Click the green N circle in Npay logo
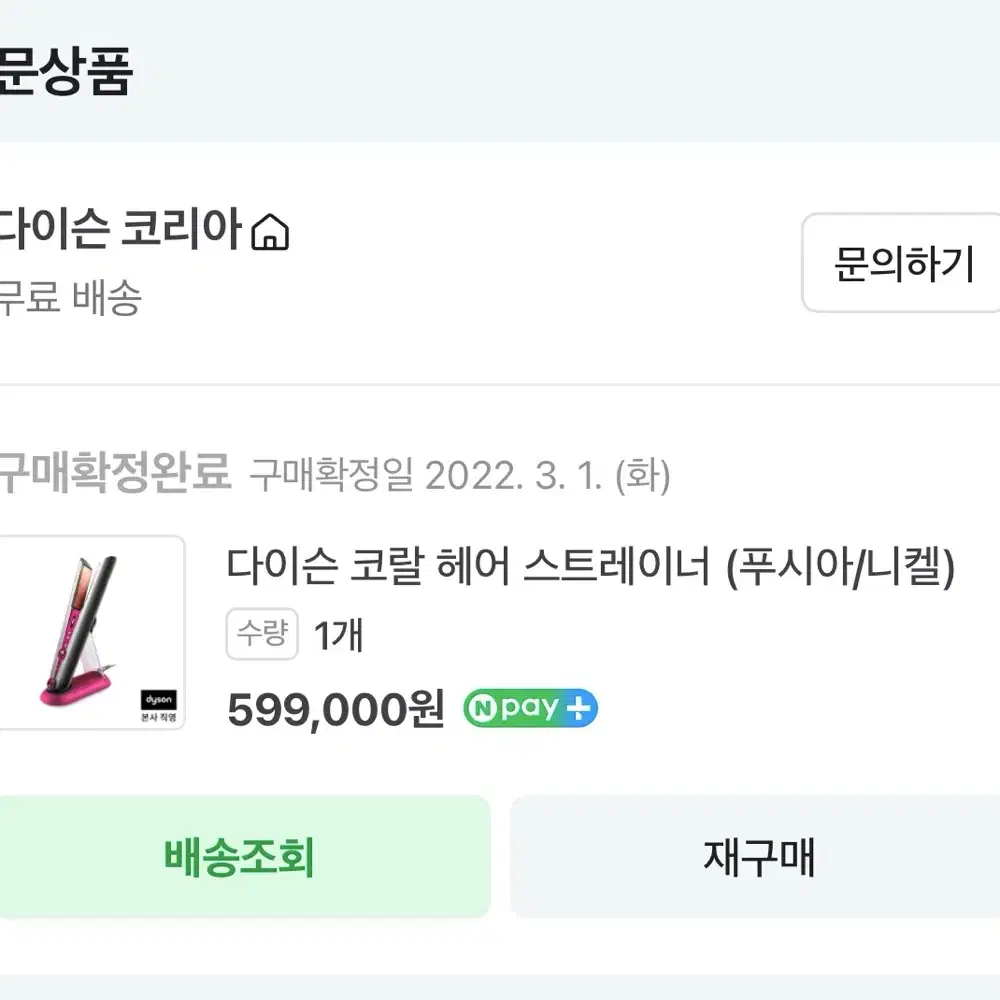 tap(483, 709)
